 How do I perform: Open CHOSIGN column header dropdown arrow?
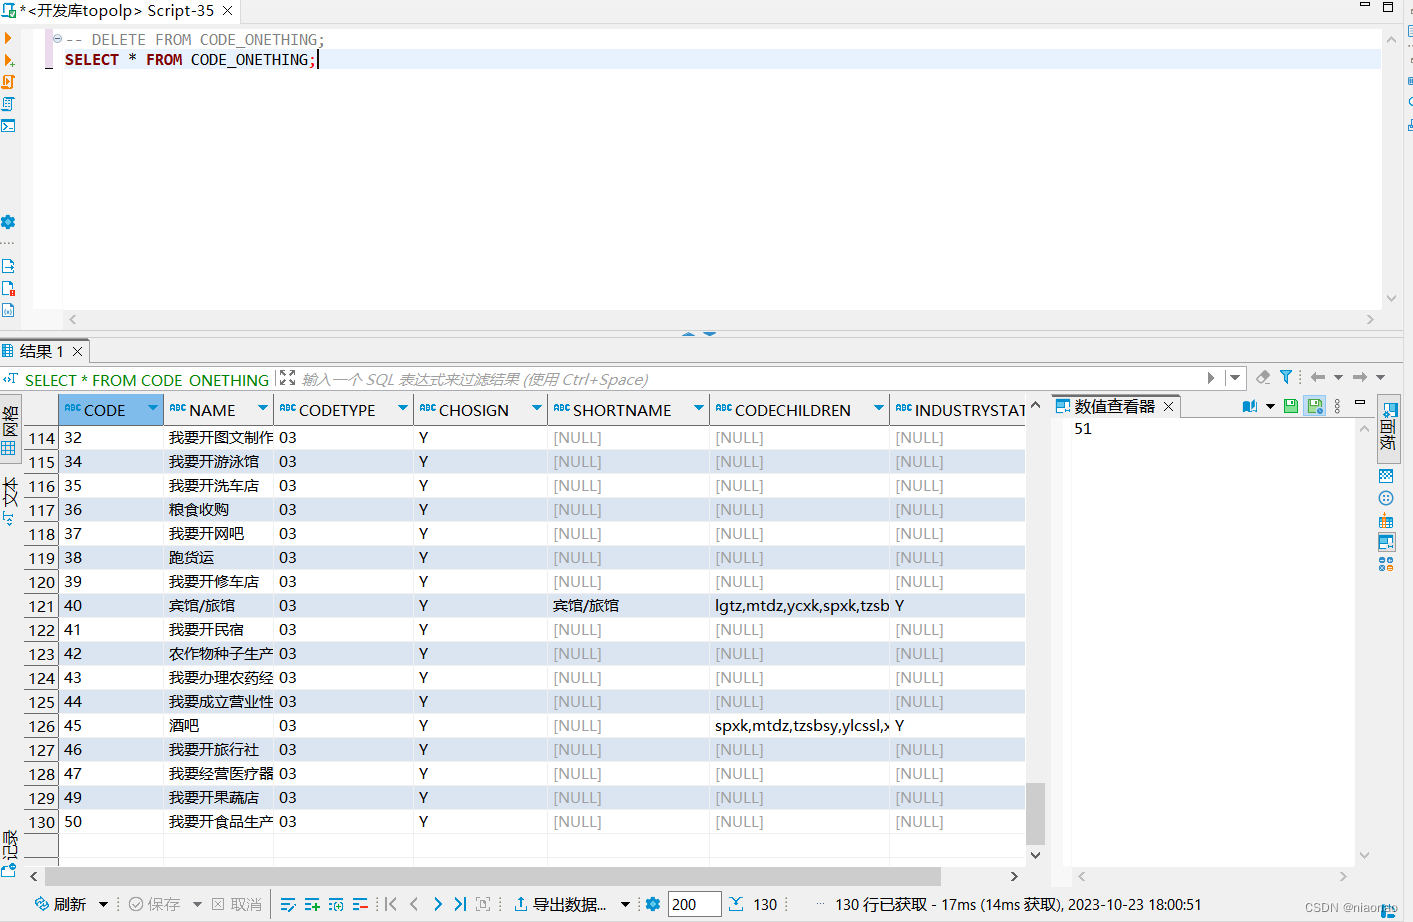[x=537, y=408]
